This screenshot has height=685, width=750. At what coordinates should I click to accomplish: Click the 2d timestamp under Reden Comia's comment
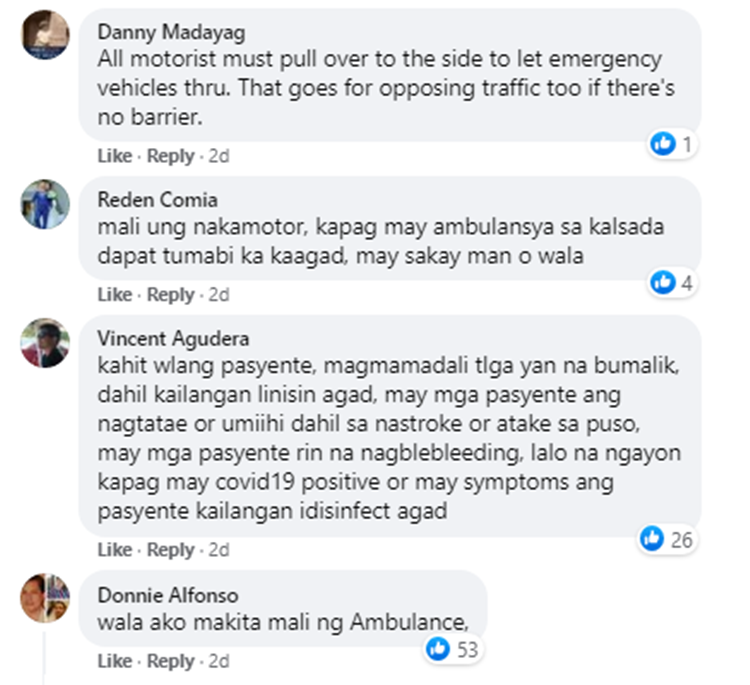tap(219, 295)
